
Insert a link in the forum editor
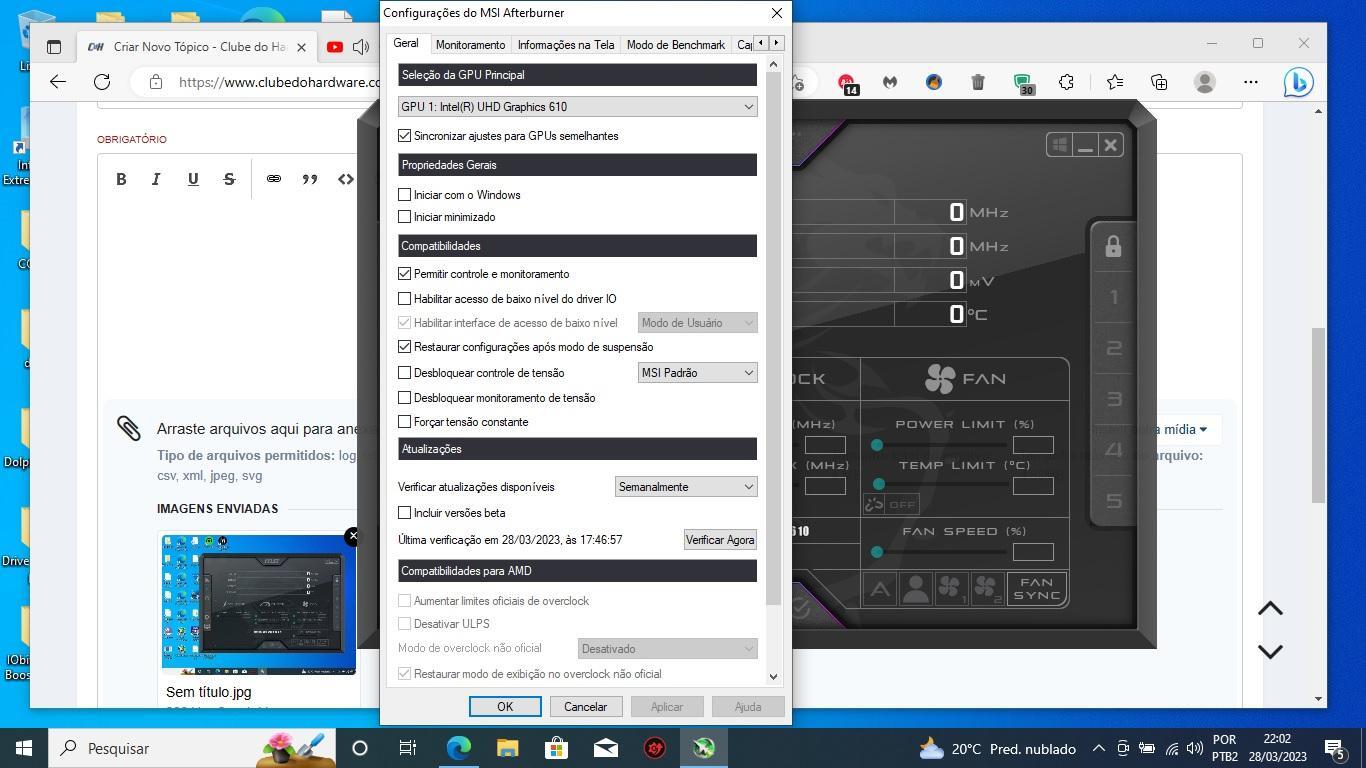(x=273, y=179)
